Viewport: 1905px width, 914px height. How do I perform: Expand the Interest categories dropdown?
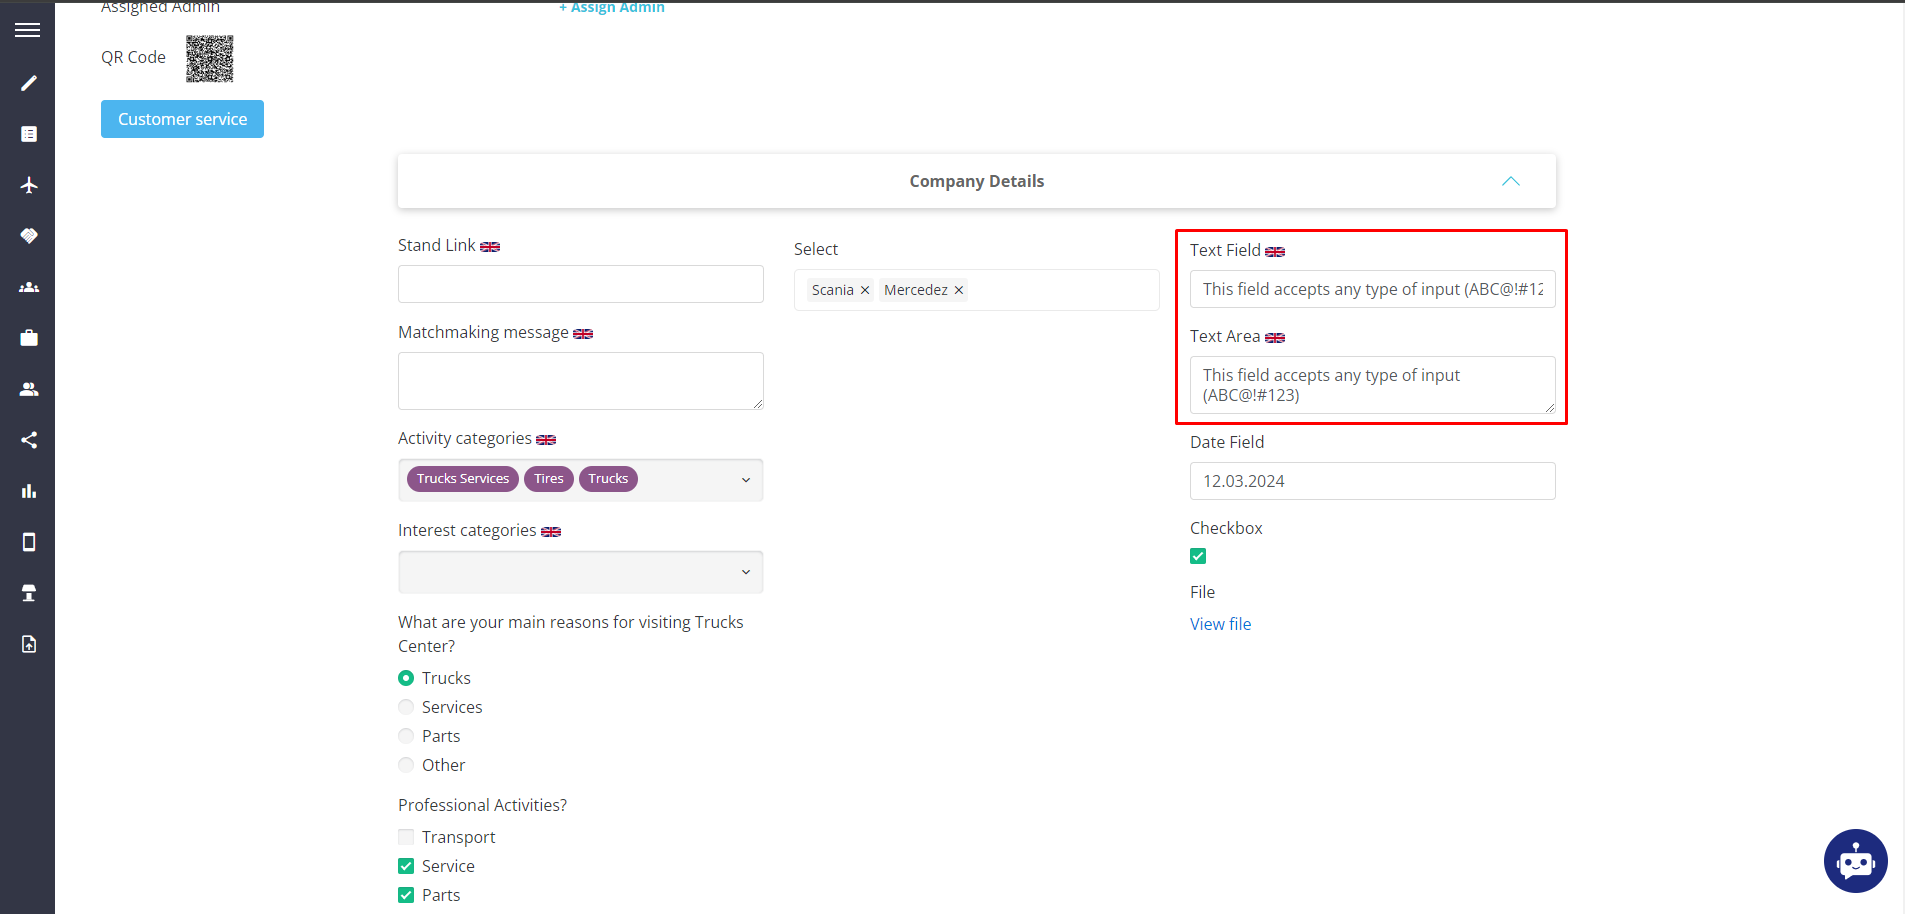745,571
